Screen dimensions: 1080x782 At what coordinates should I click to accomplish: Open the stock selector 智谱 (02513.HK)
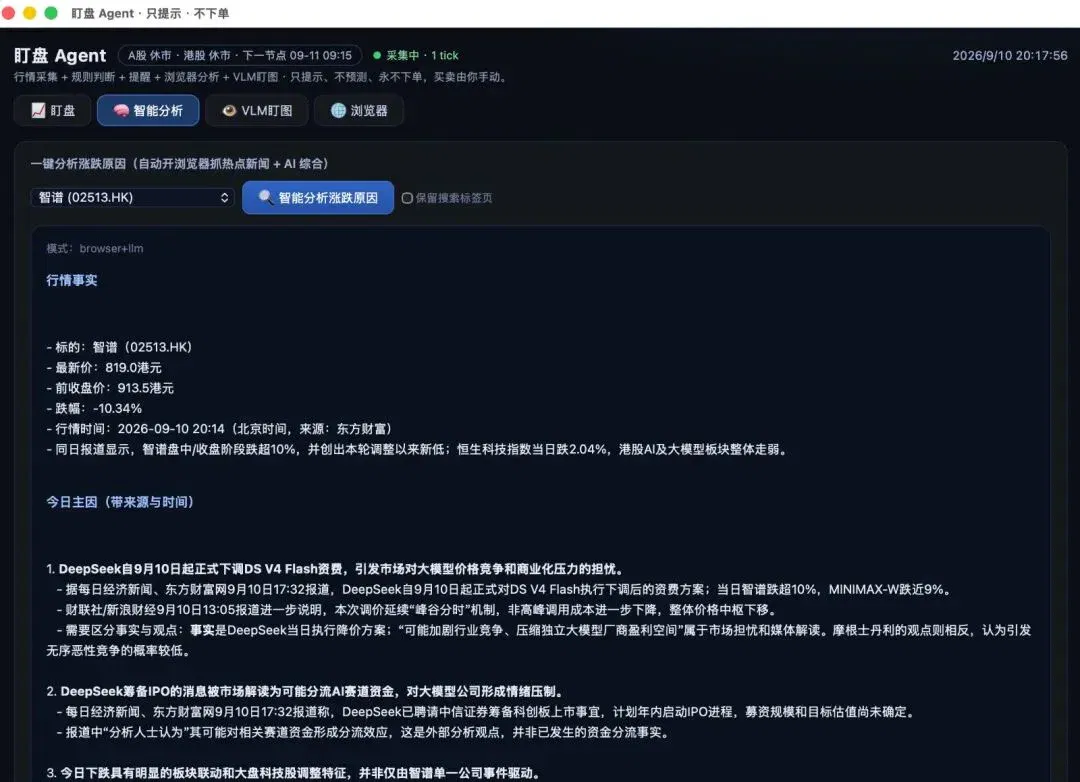[x=132, y=198]
